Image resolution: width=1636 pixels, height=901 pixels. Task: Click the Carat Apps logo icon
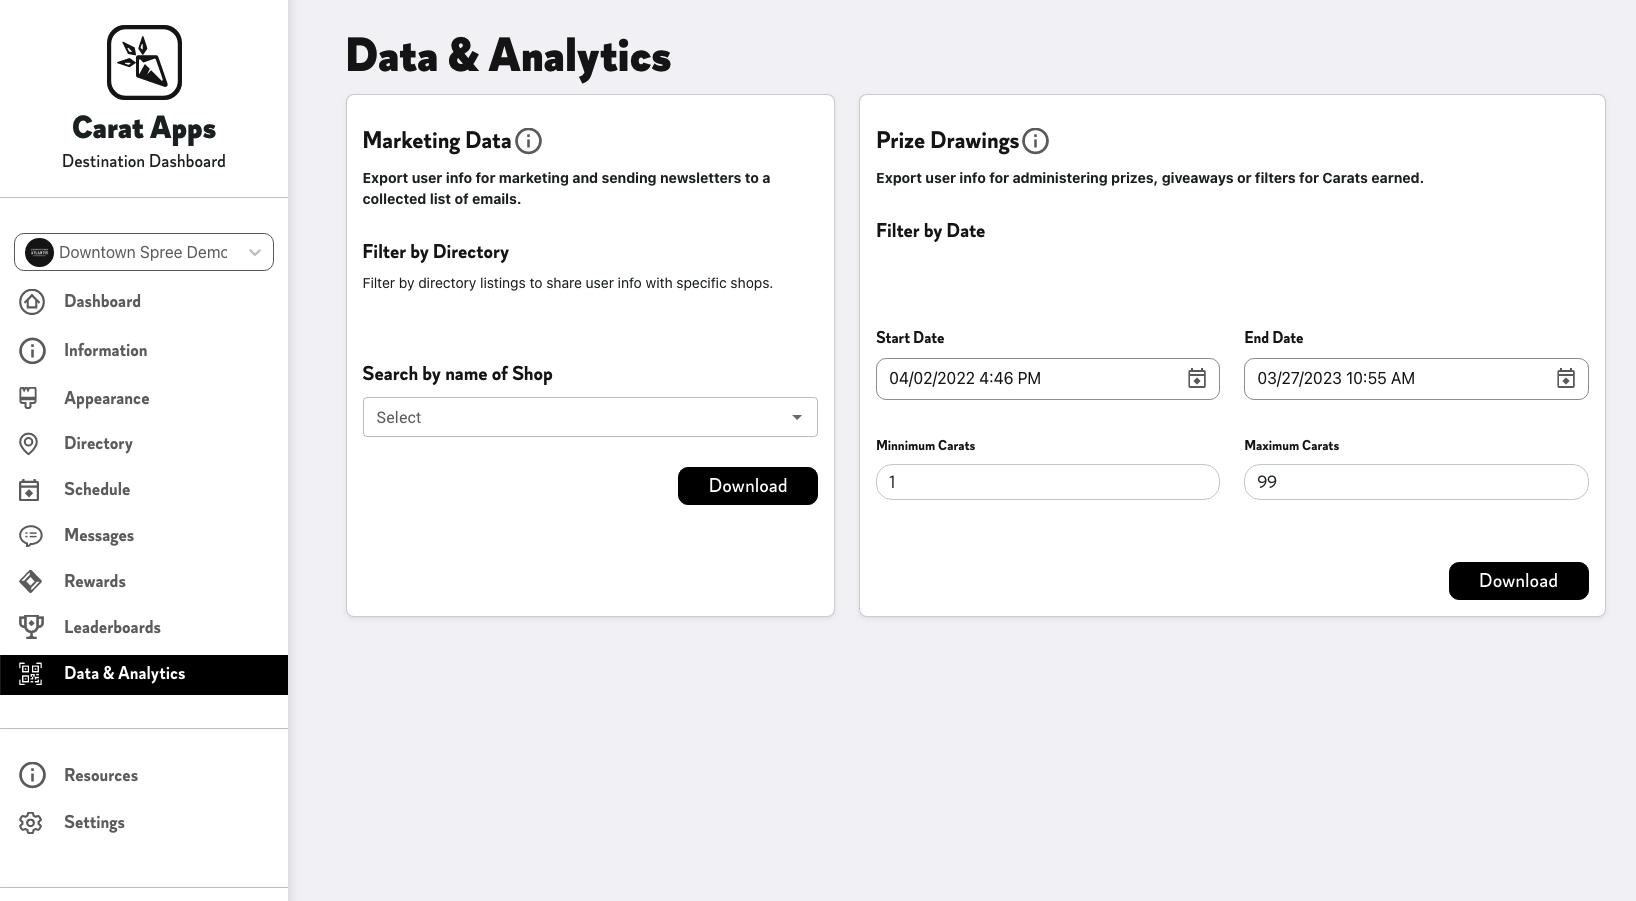coord(144,63)
